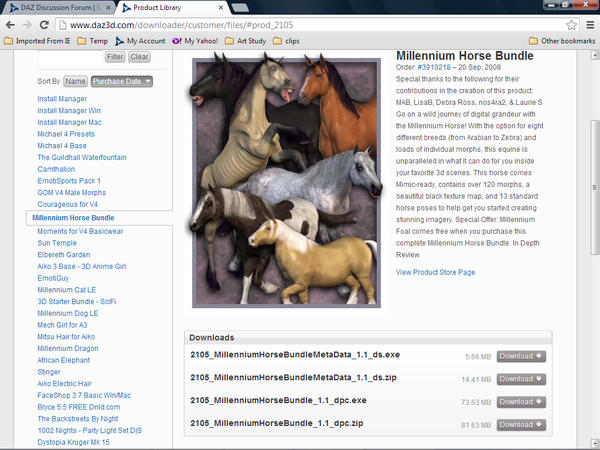Open Download dropdown for MetaData_1.1_ds.exe
The height and width of the screenshot is (450, 600).
[x=521, y=356]
